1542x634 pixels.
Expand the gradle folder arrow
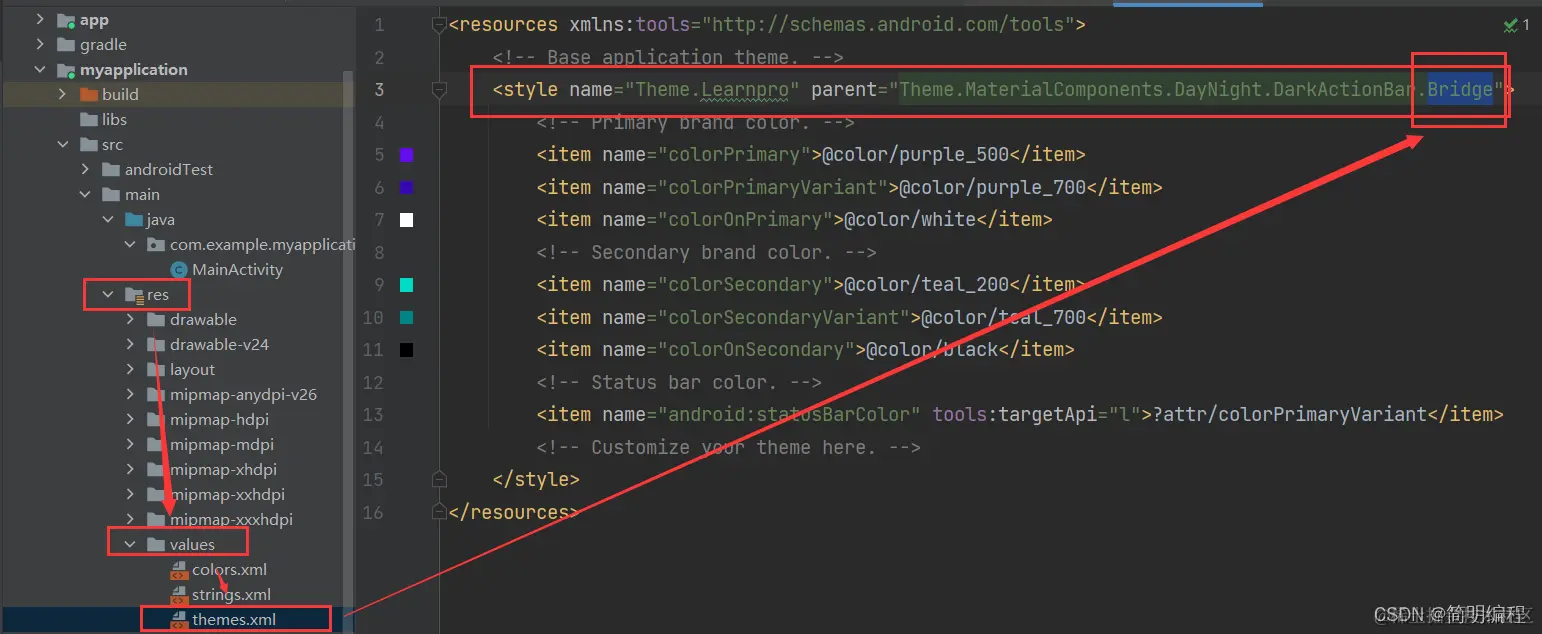40,44
